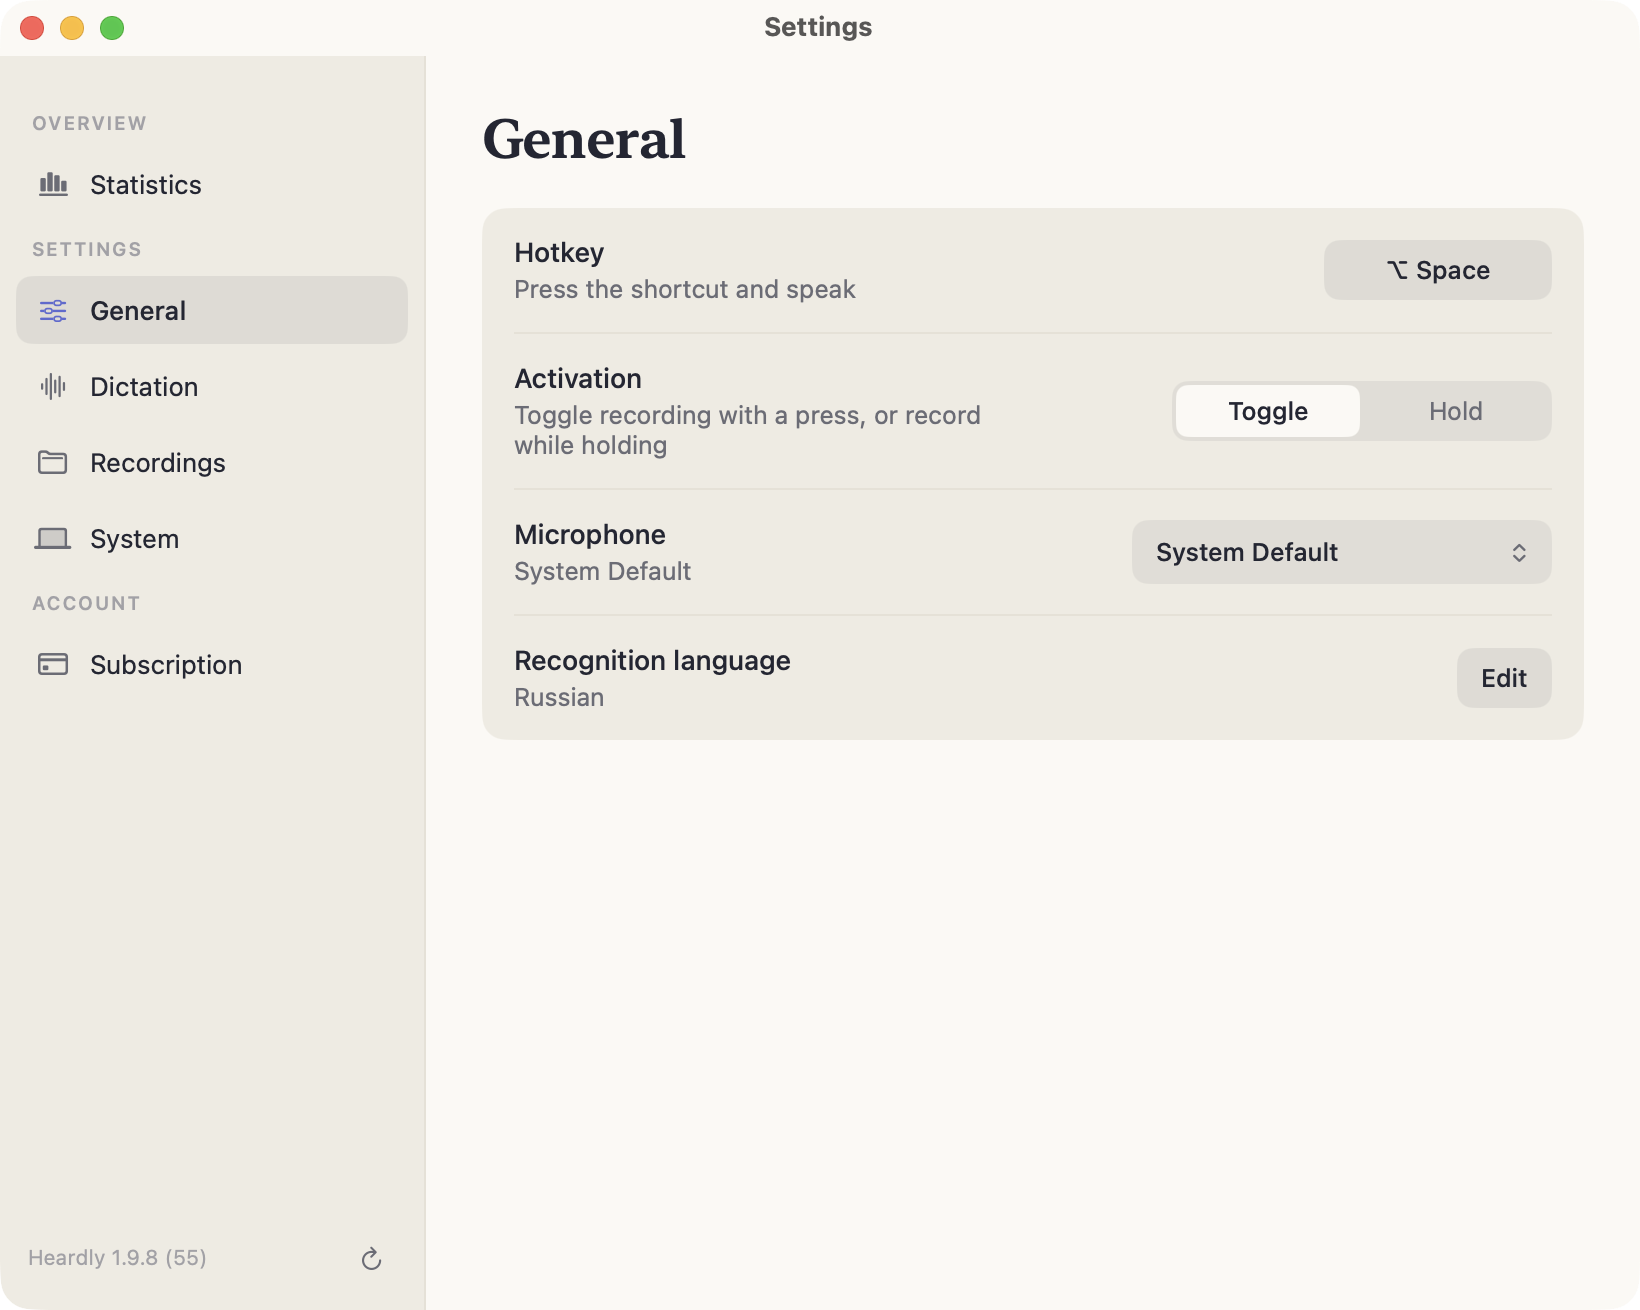This screenshot has width=1640, height=1310.
Task: Click the 'Press the shortcut and speak' description
Action: pos(685,289)
